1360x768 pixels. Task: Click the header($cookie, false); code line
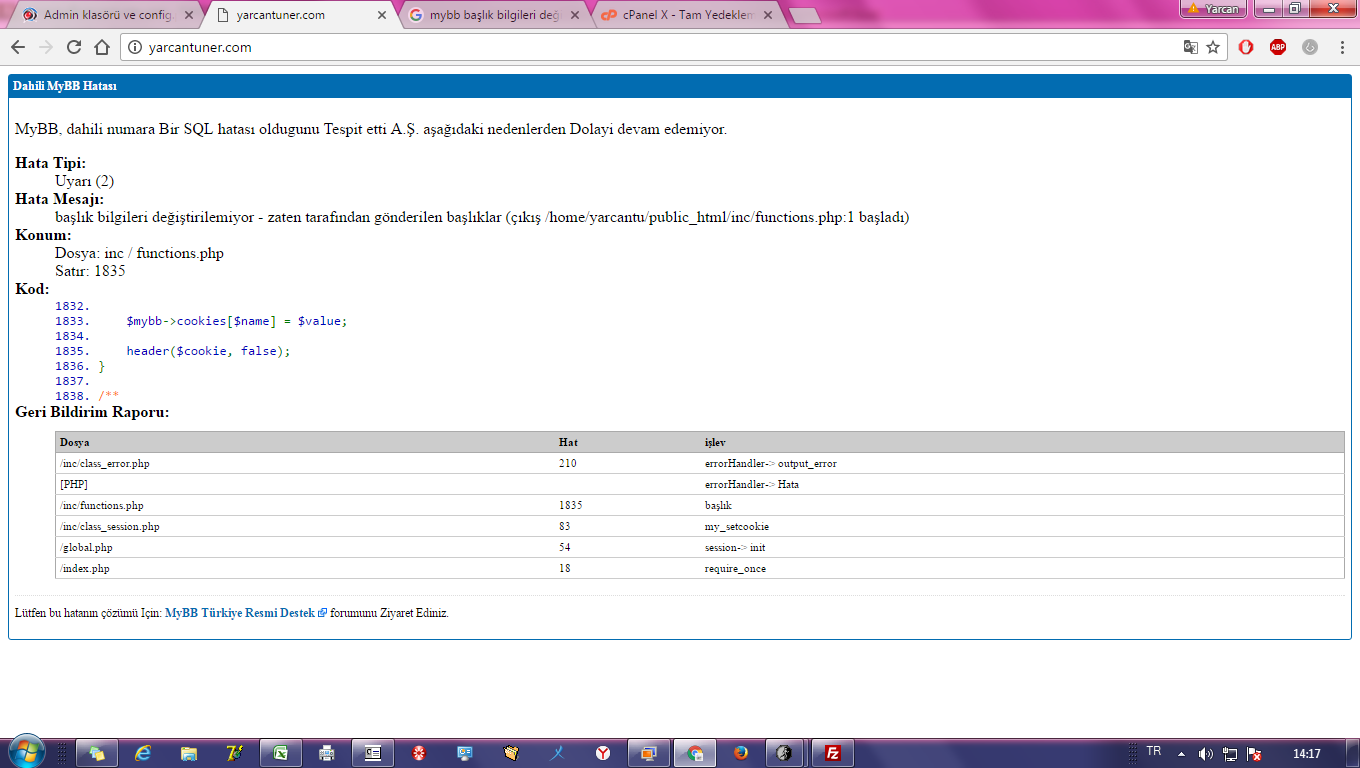point(208,351)
